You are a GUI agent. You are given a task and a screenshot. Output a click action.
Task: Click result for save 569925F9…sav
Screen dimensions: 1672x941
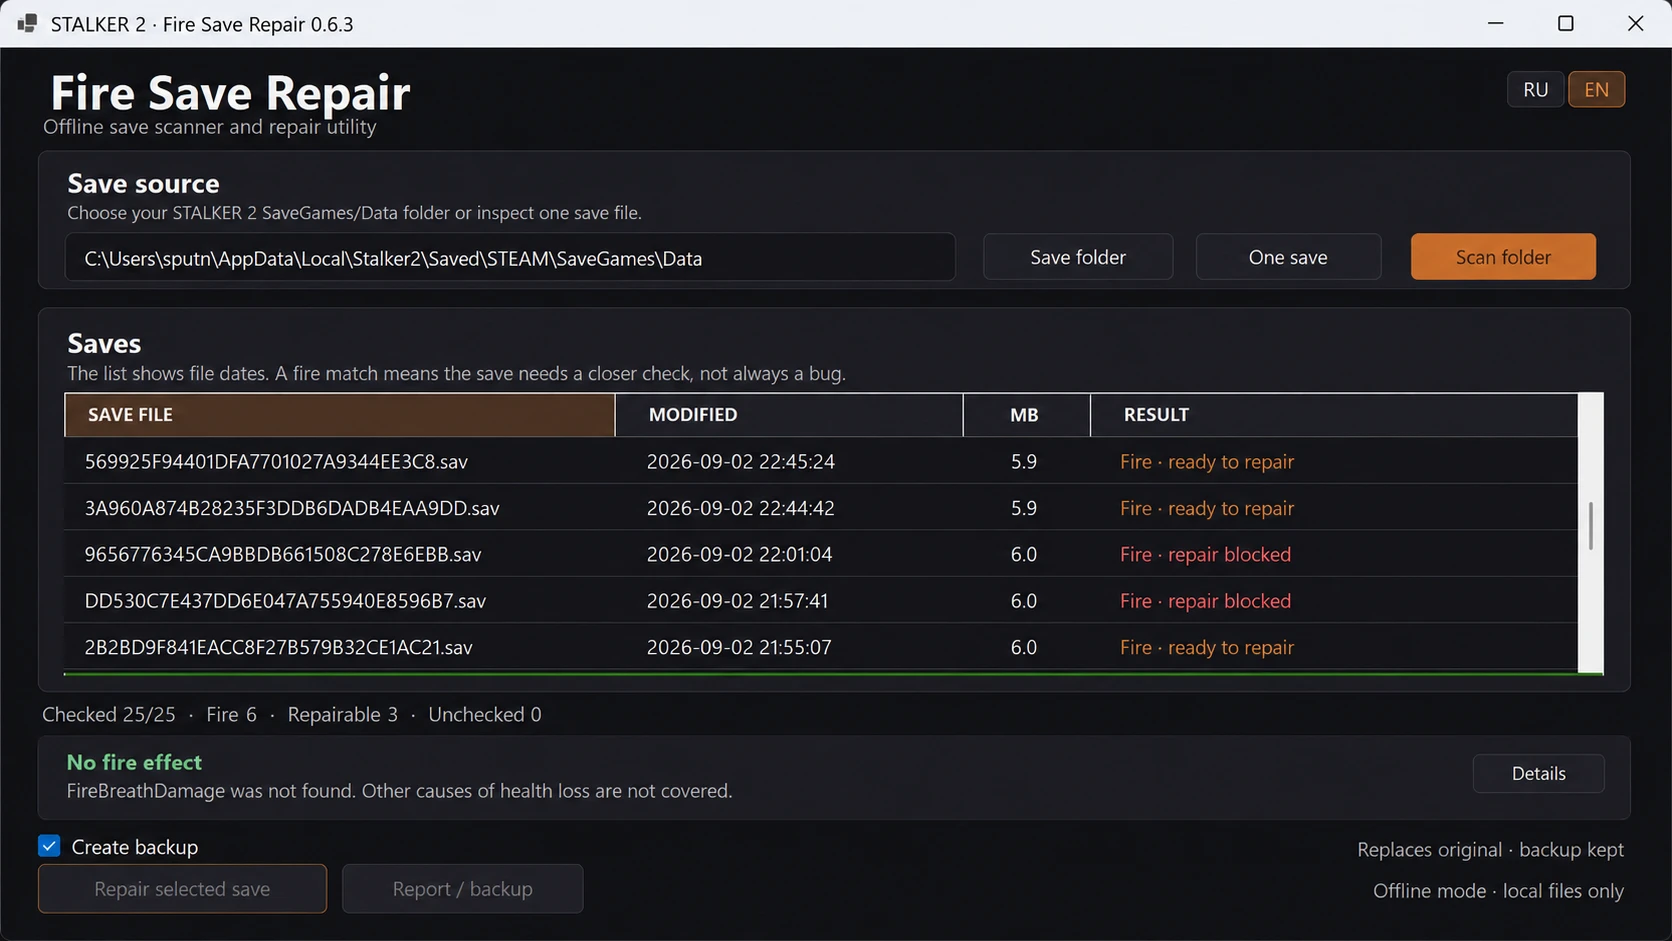click(1207, 462)
